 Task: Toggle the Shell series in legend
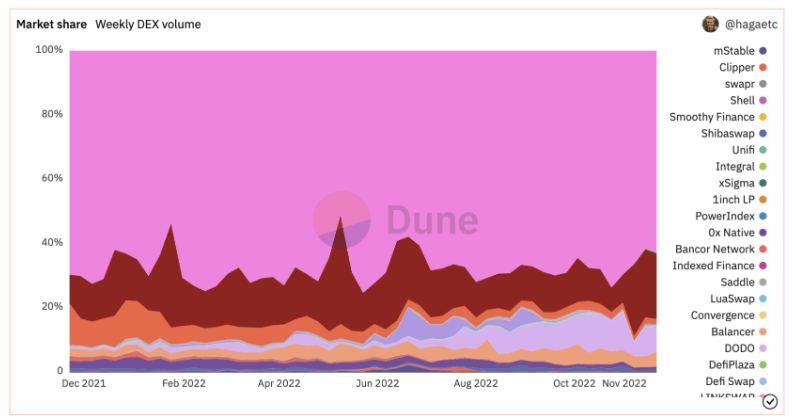[748, 101]
